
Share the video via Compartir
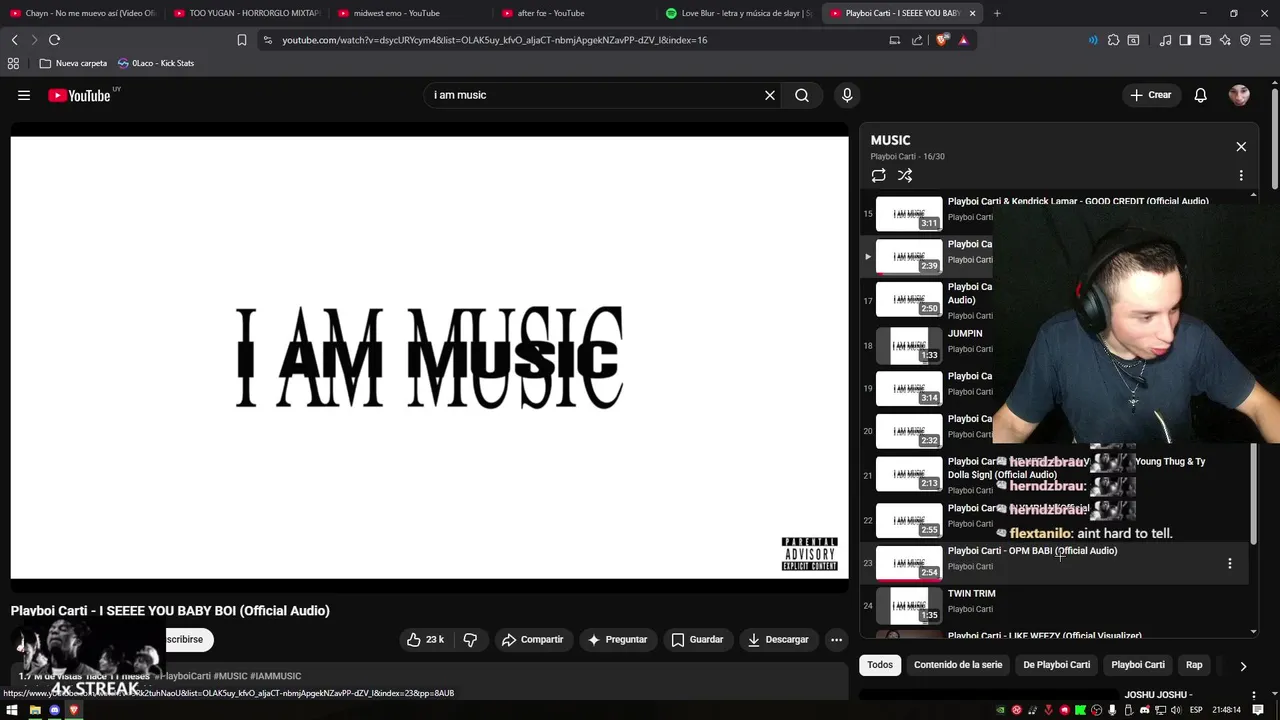click(x=532, y=640)
